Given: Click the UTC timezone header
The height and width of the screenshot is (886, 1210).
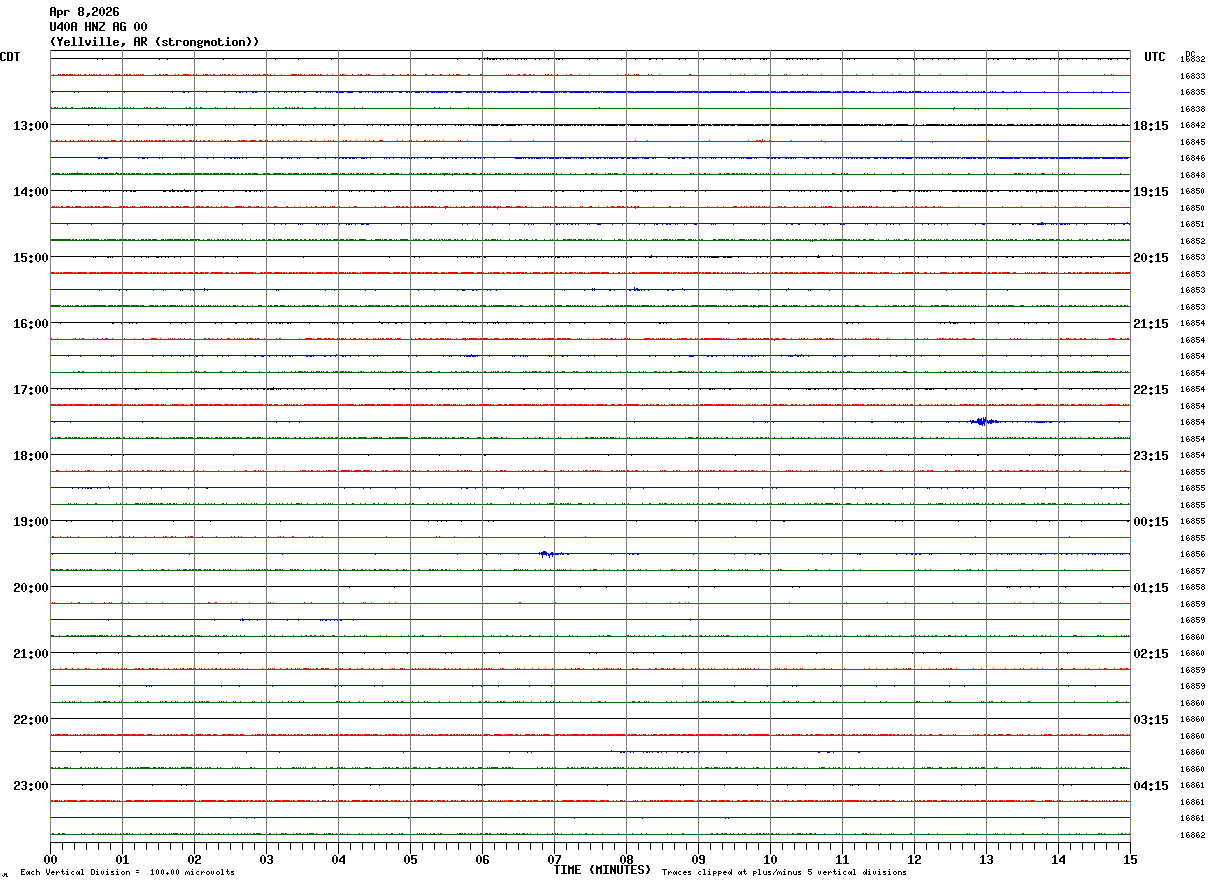Looking at the screenshot, I should click(x=1155, y=57).
